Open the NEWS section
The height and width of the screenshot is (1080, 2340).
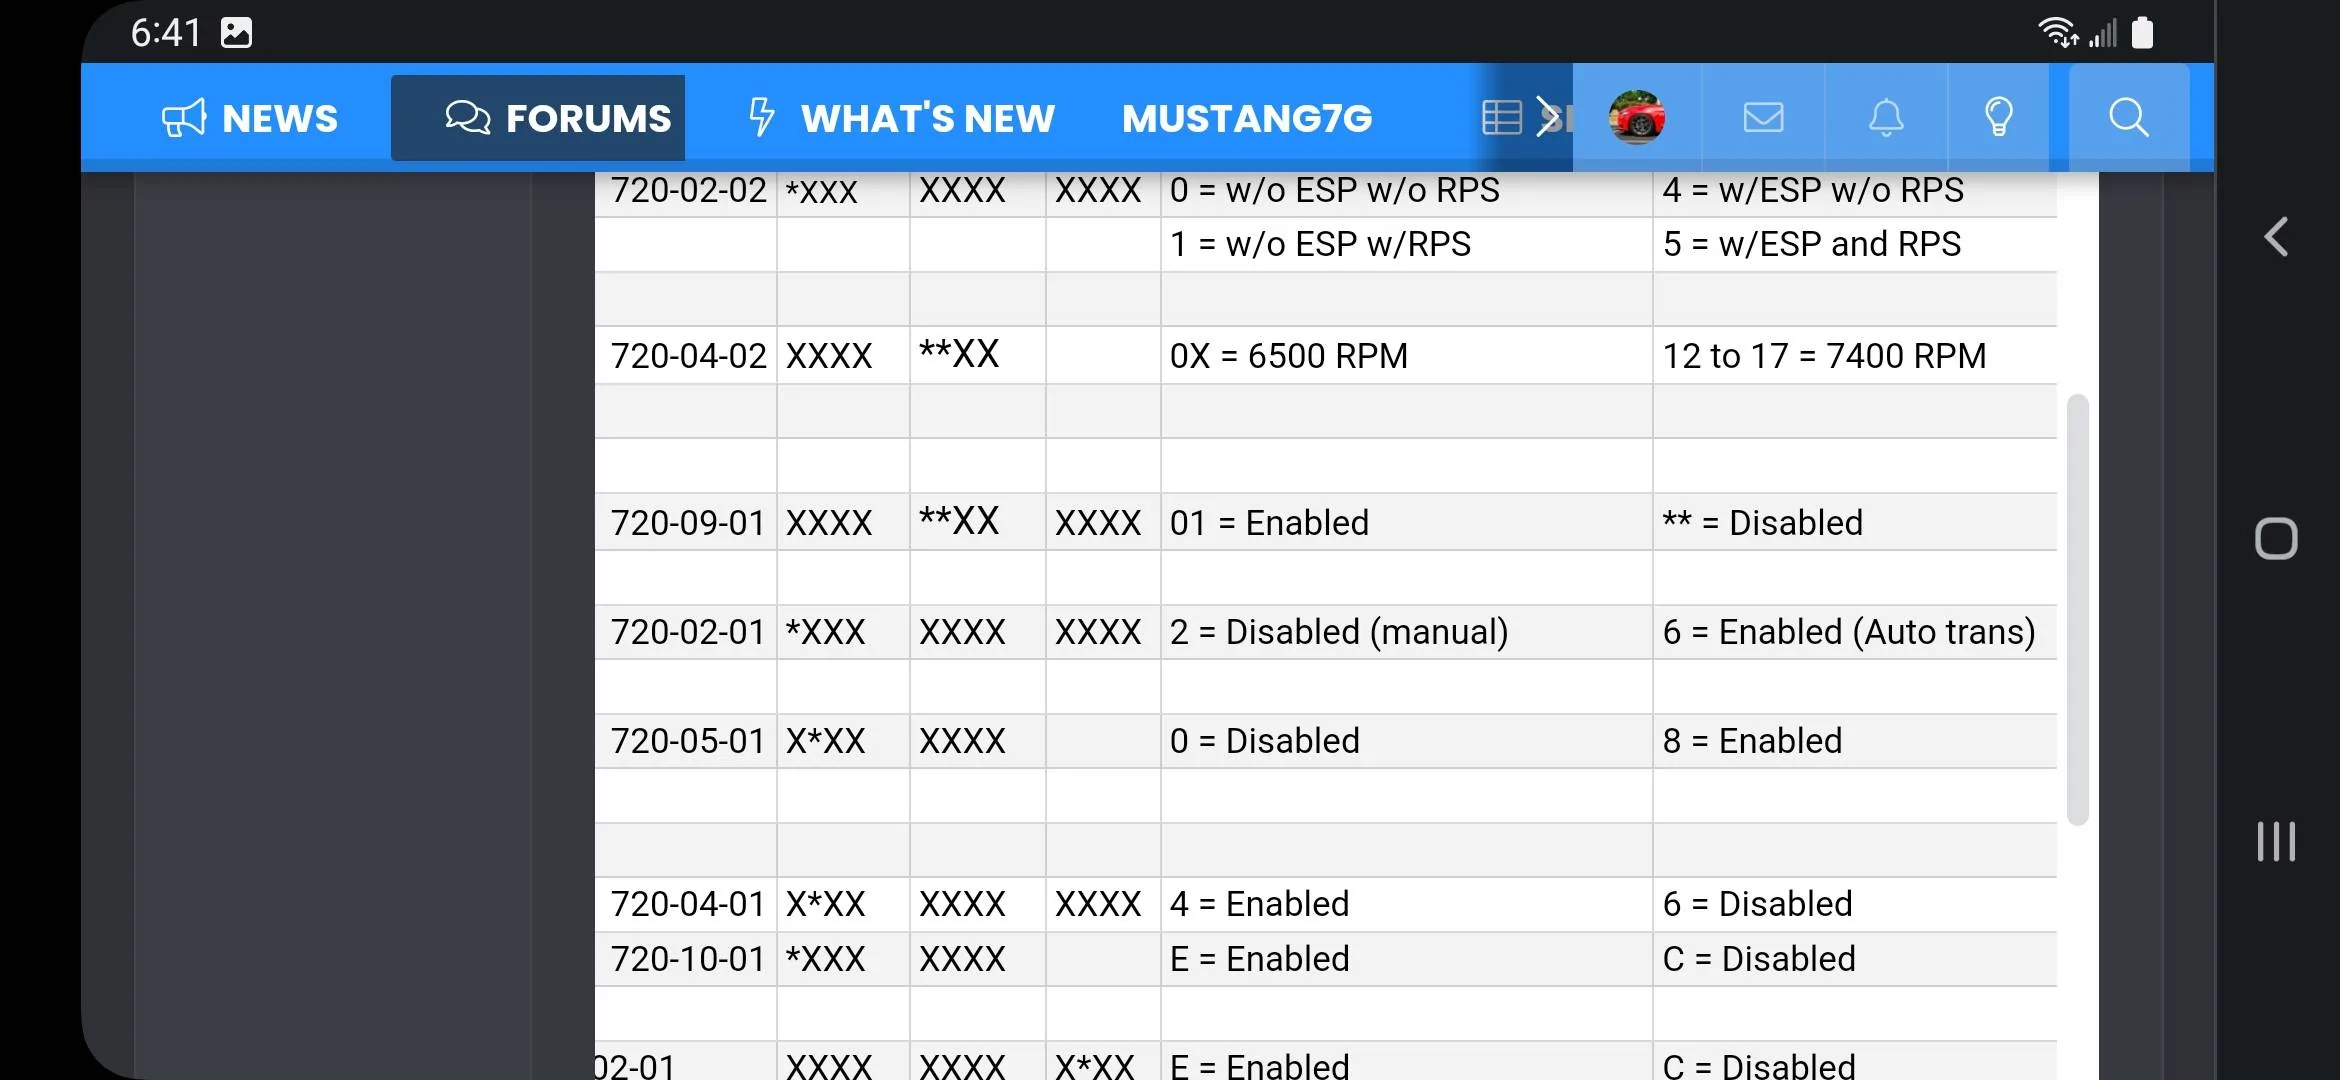pyautogui.click(x=250, y=118)
